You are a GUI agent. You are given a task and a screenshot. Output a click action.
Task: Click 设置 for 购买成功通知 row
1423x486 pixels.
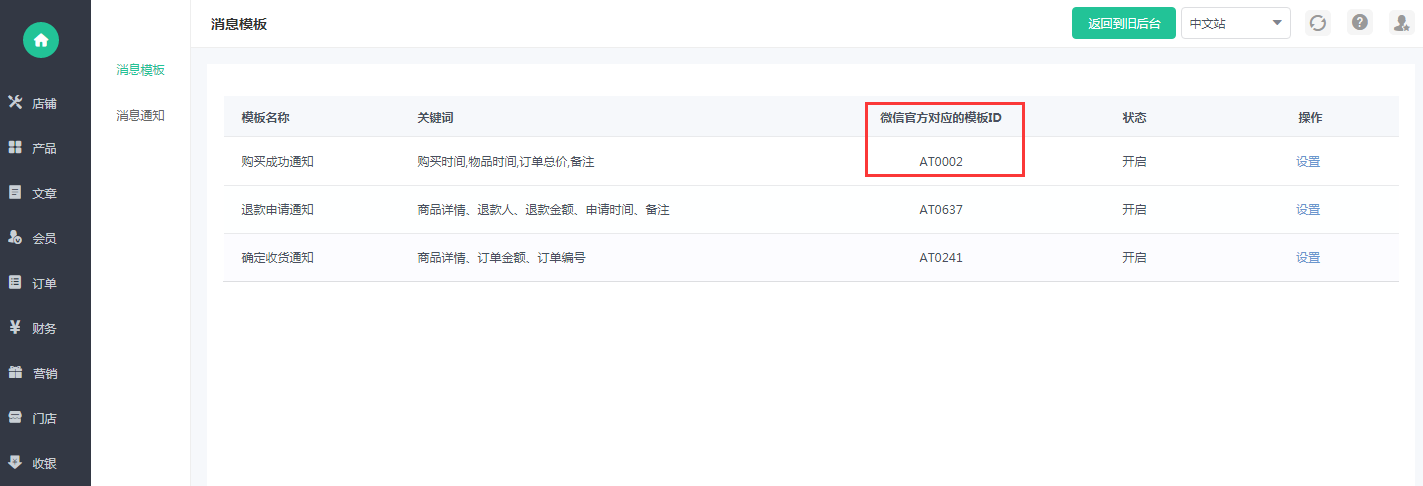1308,161
